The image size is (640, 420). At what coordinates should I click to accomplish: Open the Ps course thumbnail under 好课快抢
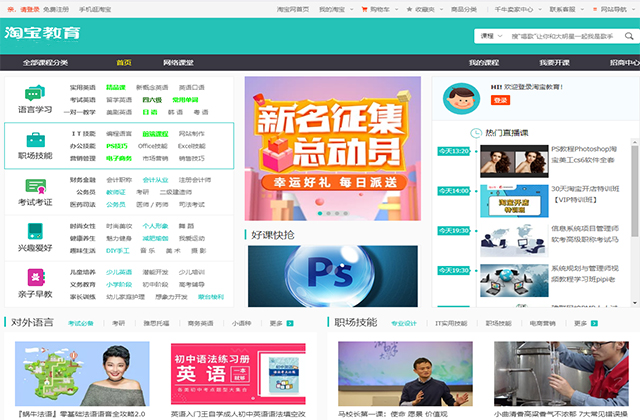click(x=333, y=276)
